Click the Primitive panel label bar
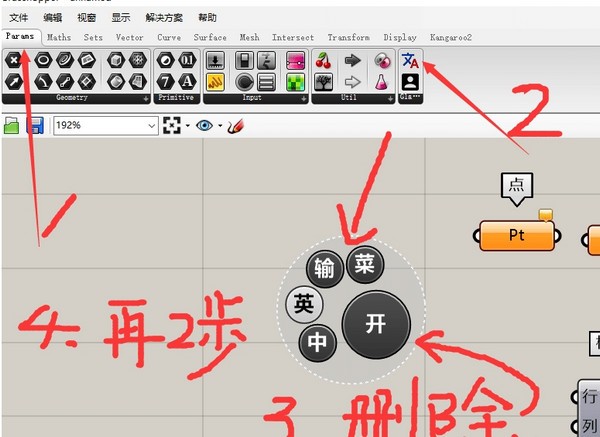The width and height of the screenshot is (600, 437). (176, 98)
